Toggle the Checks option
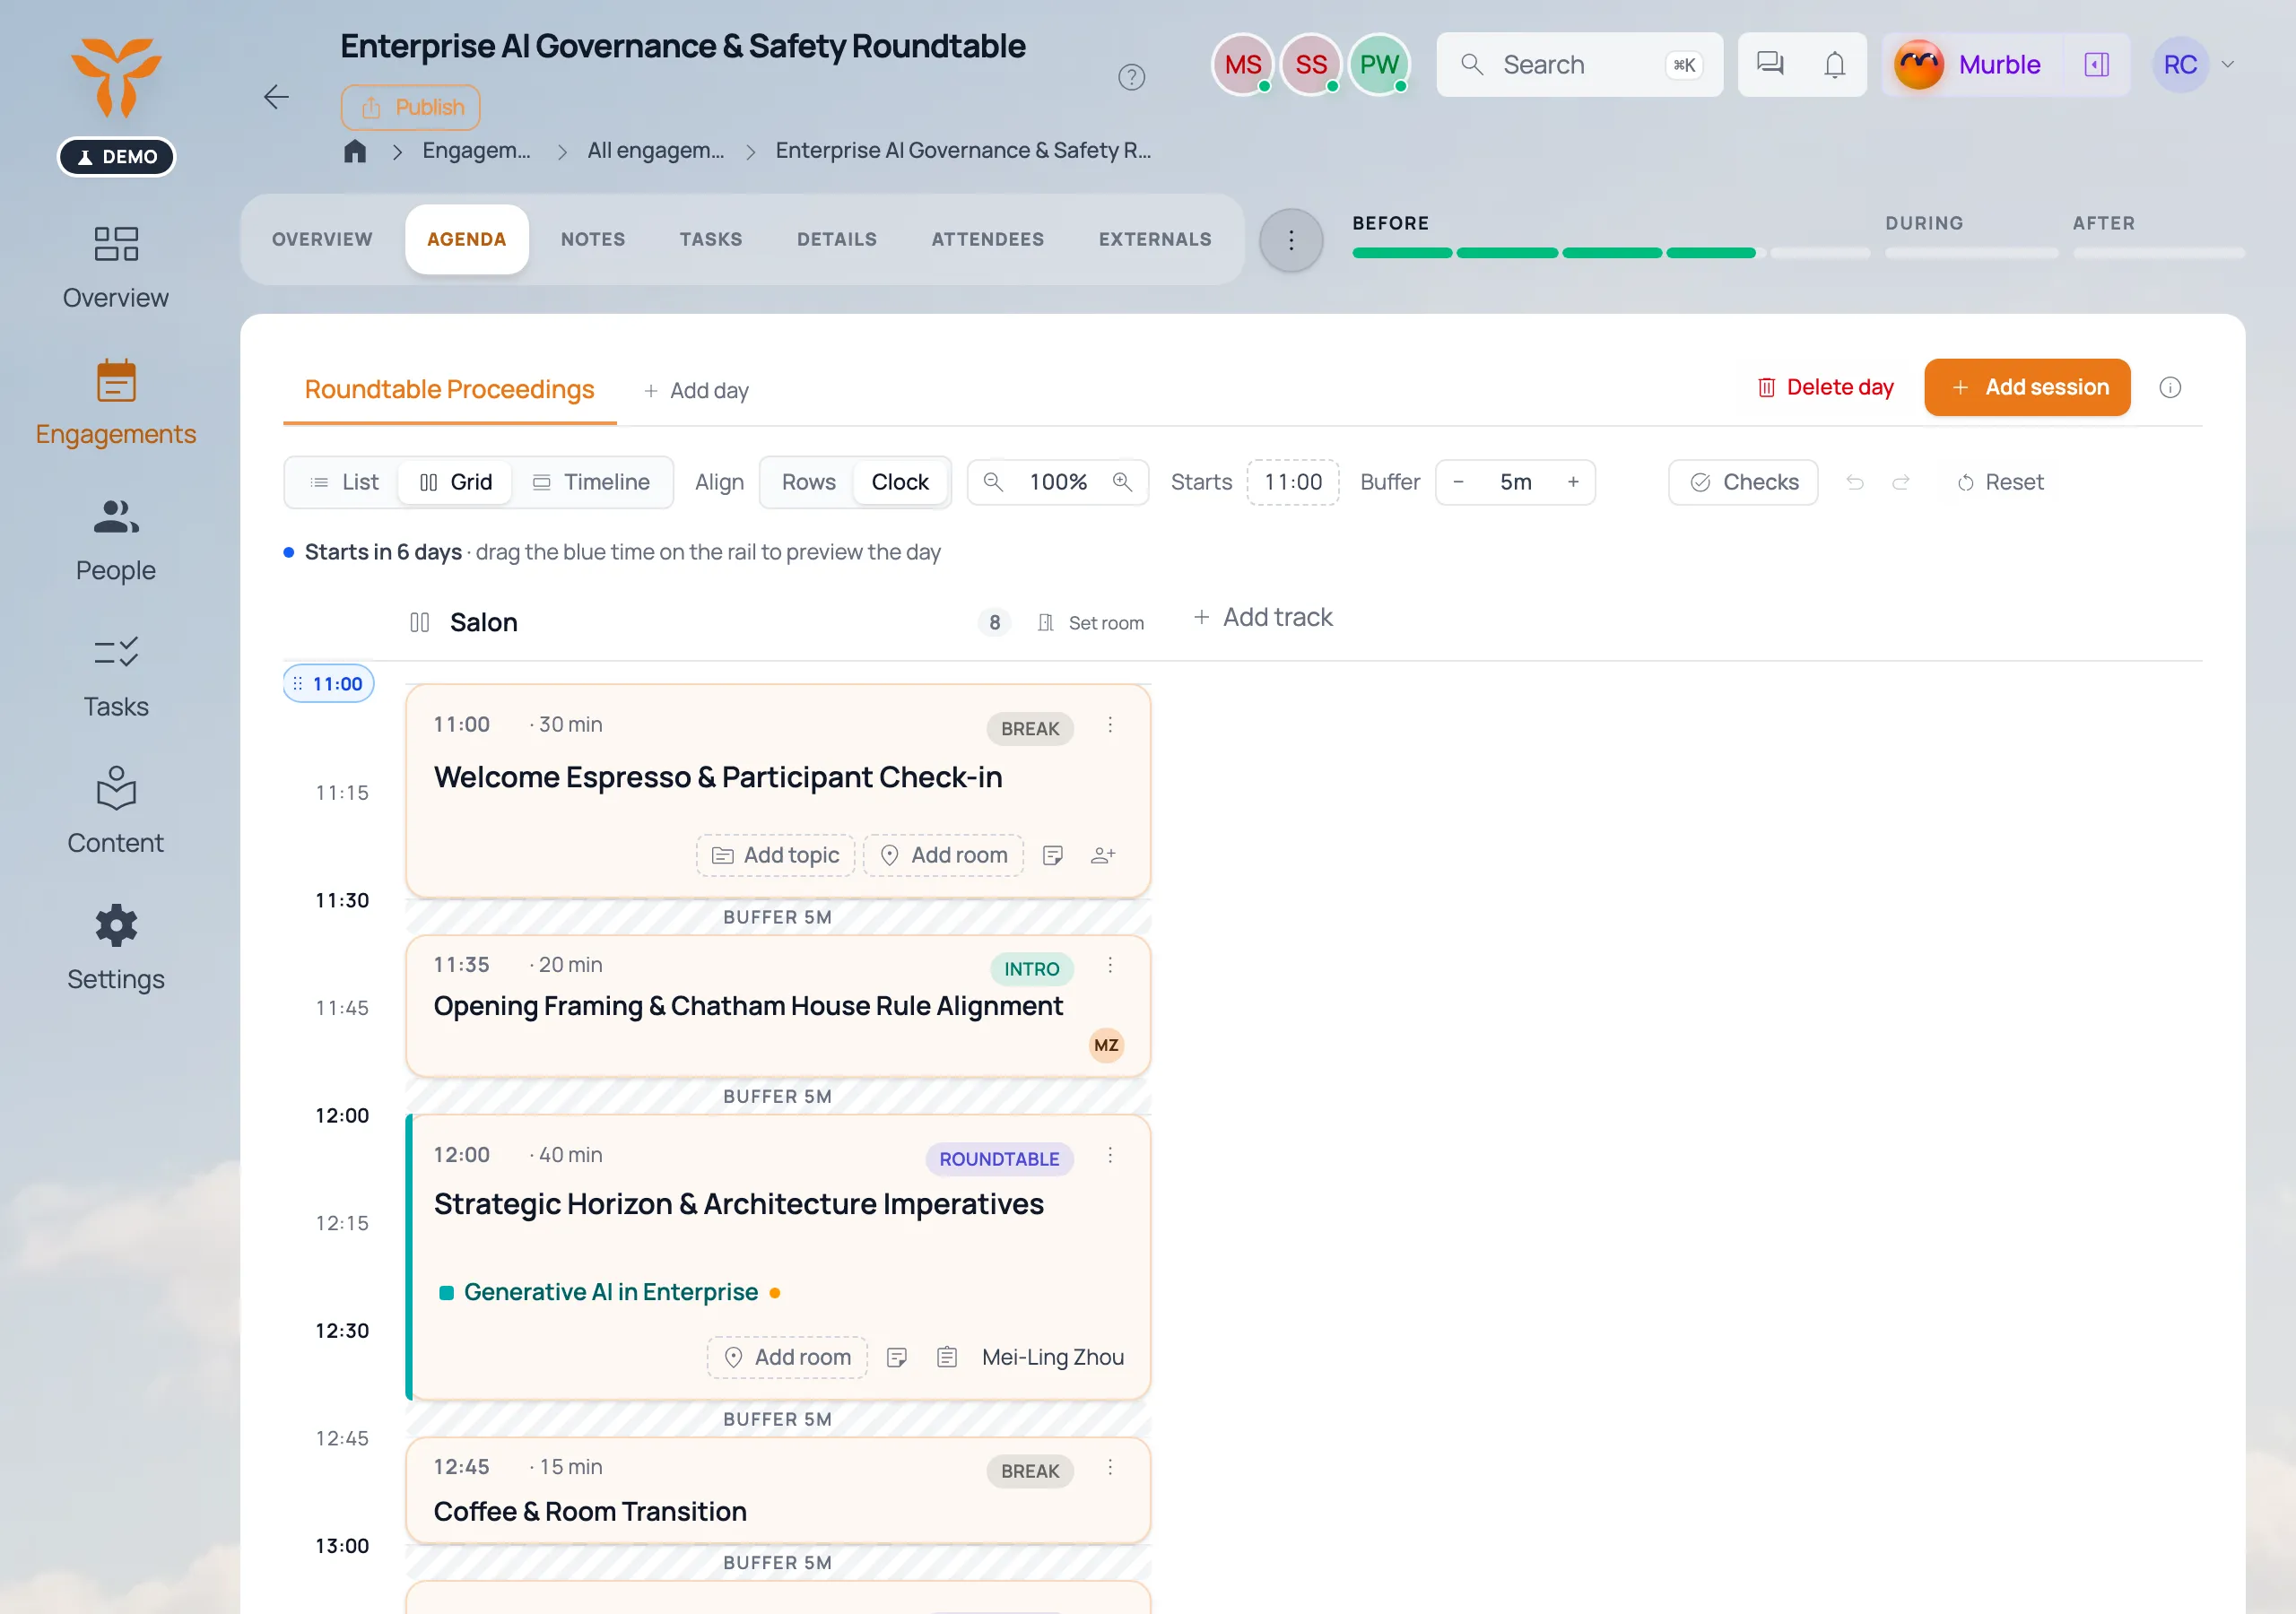The height and width of the screenshot is (1614, 2296). click(x=1743, y=482)
